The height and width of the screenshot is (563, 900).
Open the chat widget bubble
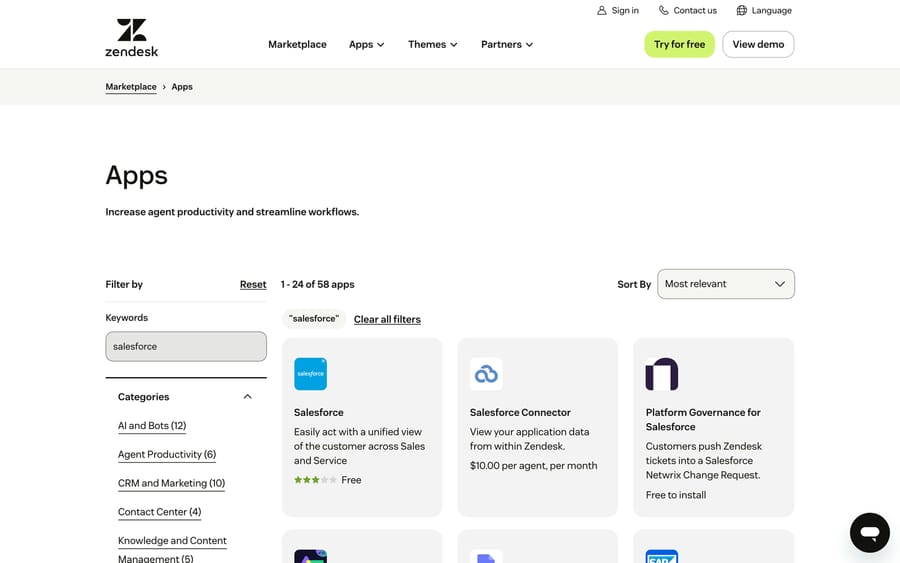click(x=870, y=533)
